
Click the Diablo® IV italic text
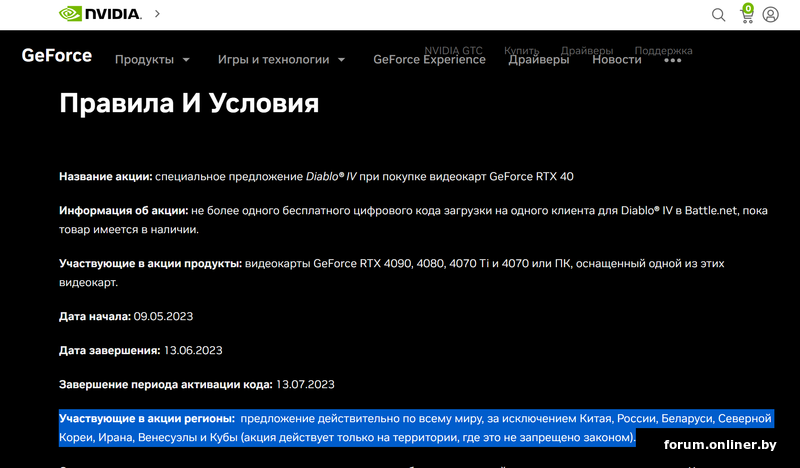tap(331, 177)
